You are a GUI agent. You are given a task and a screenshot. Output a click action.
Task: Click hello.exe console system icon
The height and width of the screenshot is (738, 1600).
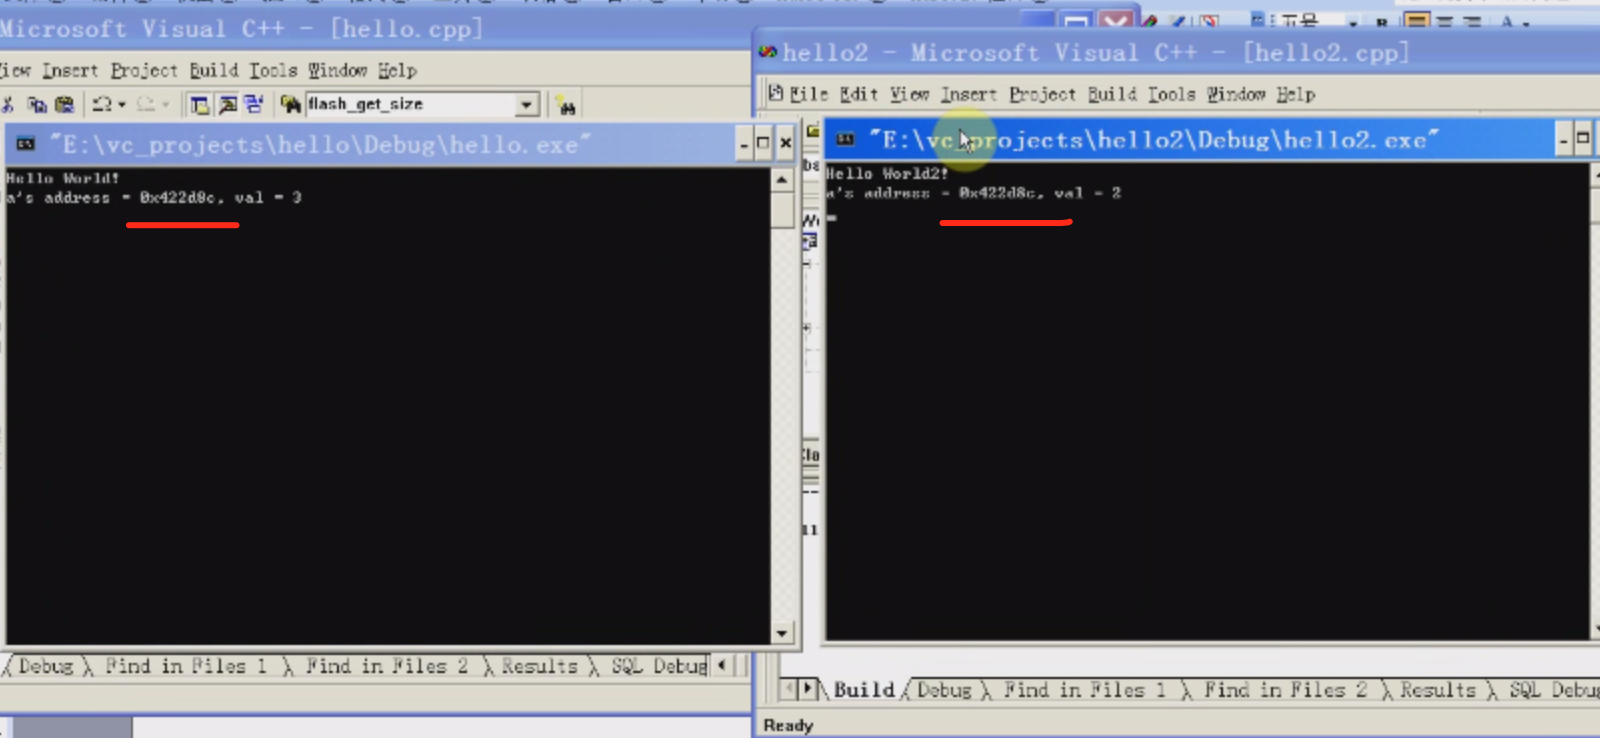[x=26, y=144]
